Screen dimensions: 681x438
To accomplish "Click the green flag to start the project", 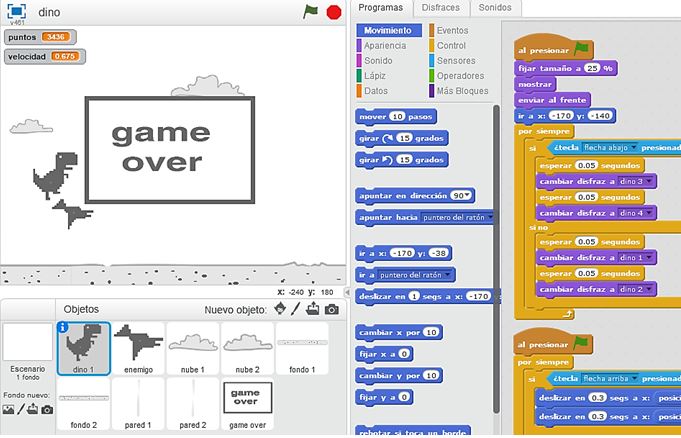I will (311, 12).
